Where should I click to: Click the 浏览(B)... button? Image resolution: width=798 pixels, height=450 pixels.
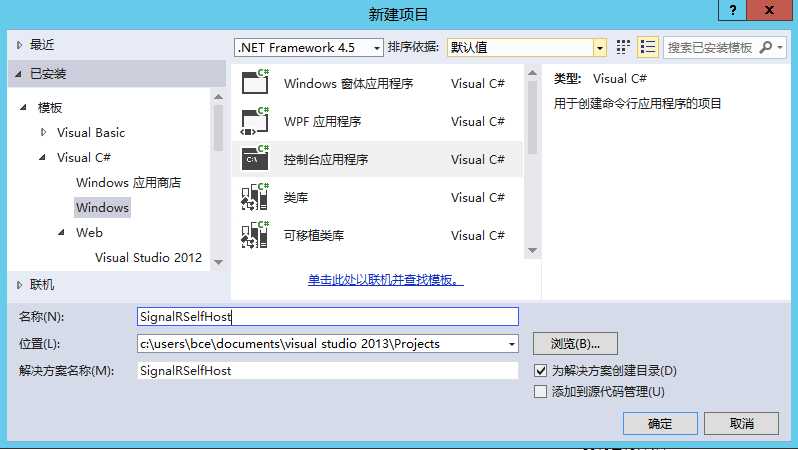point(575,344)
